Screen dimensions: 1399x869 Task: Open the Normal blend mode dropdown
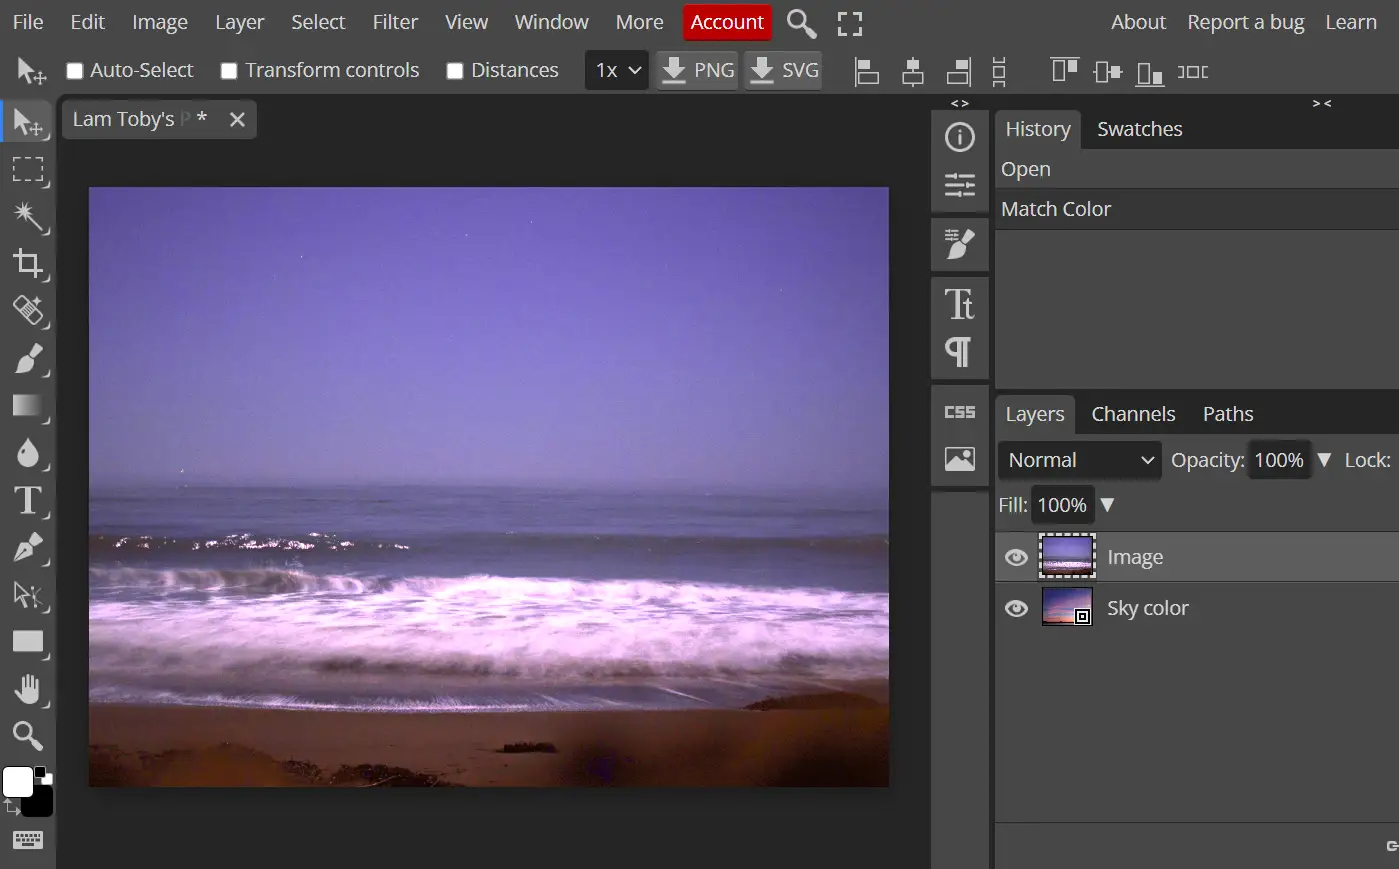coord(1080,460)
